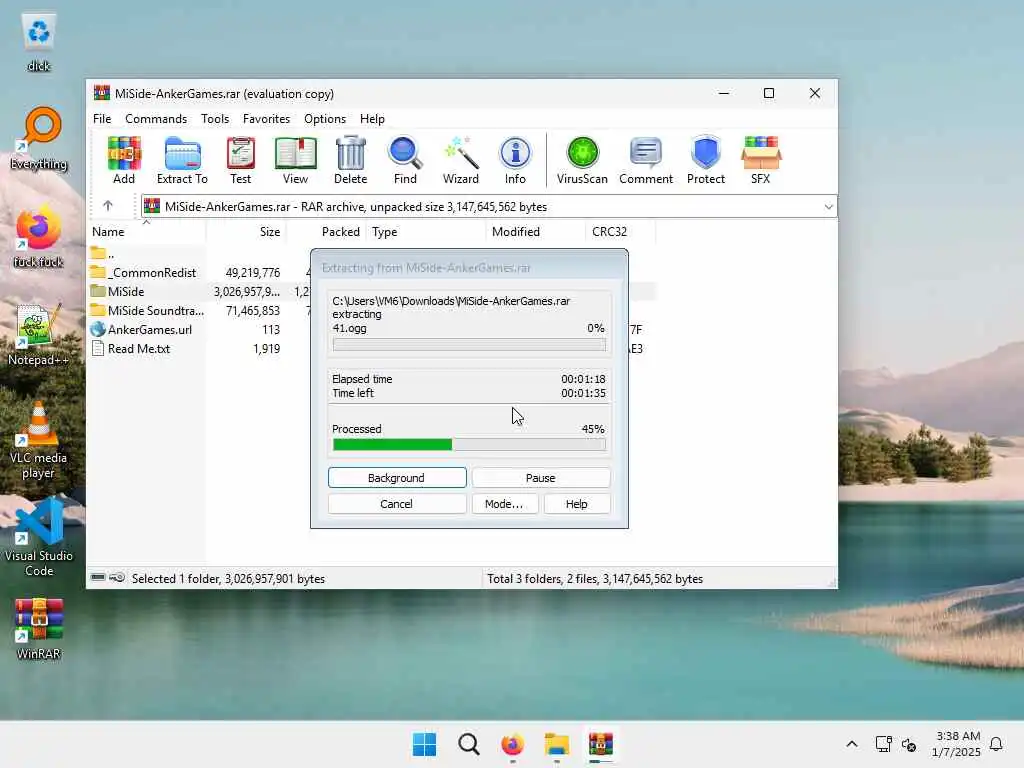1024x768 pixels.
Task: Open File Explorer from taskbar
Action: pyautogui.click(x=557, y=744)
